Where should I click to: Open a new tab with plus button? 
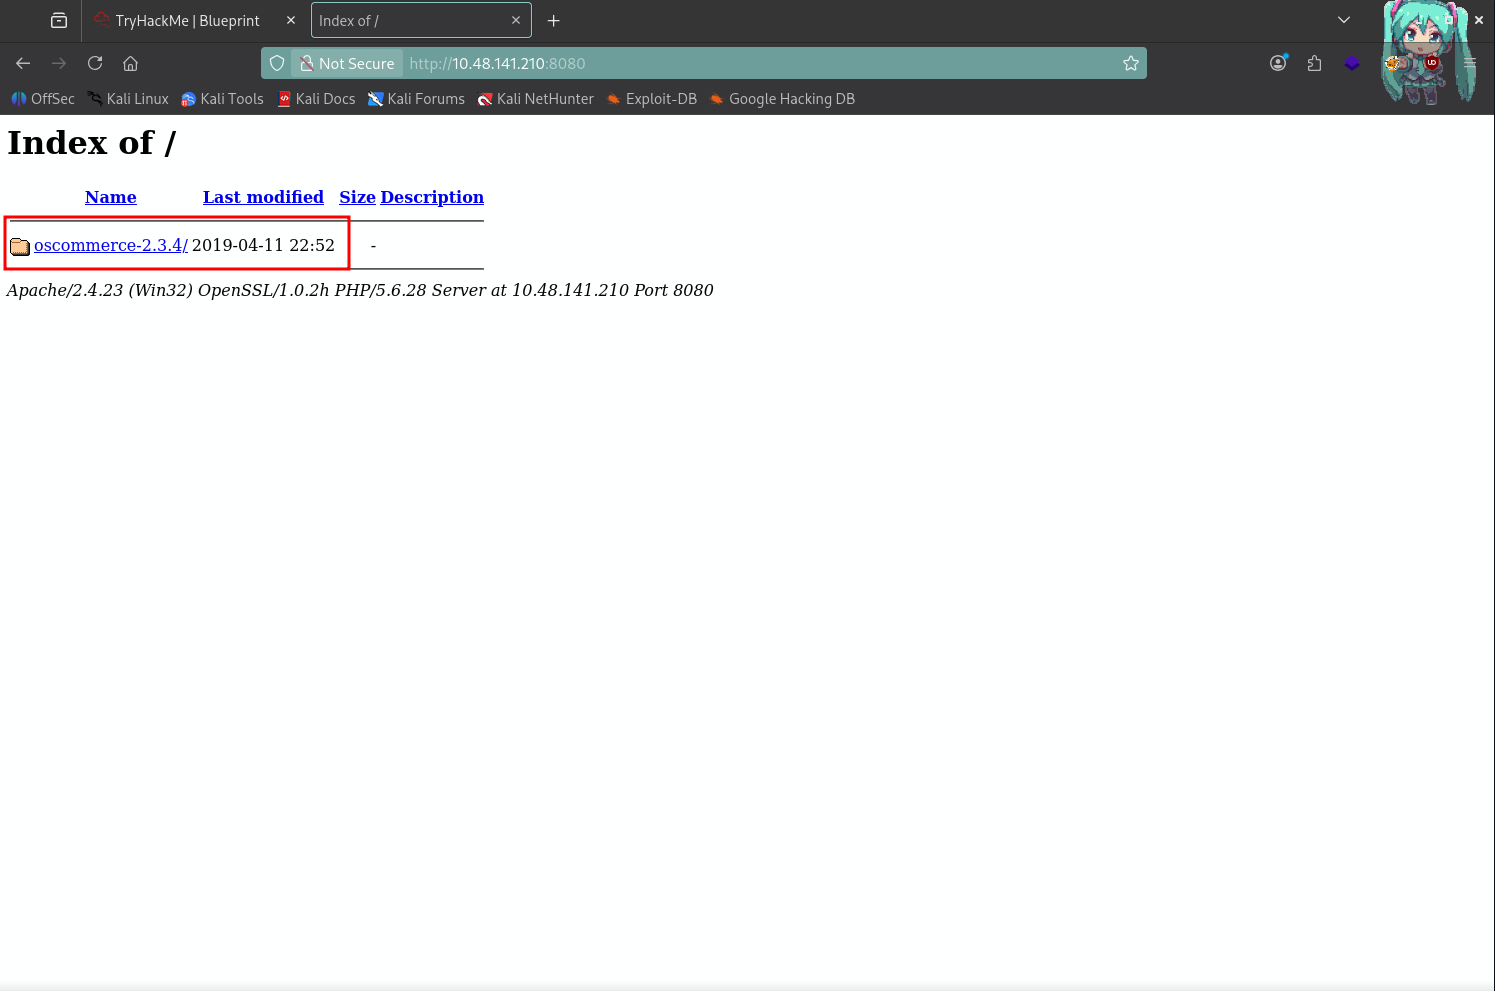(553, 20)
